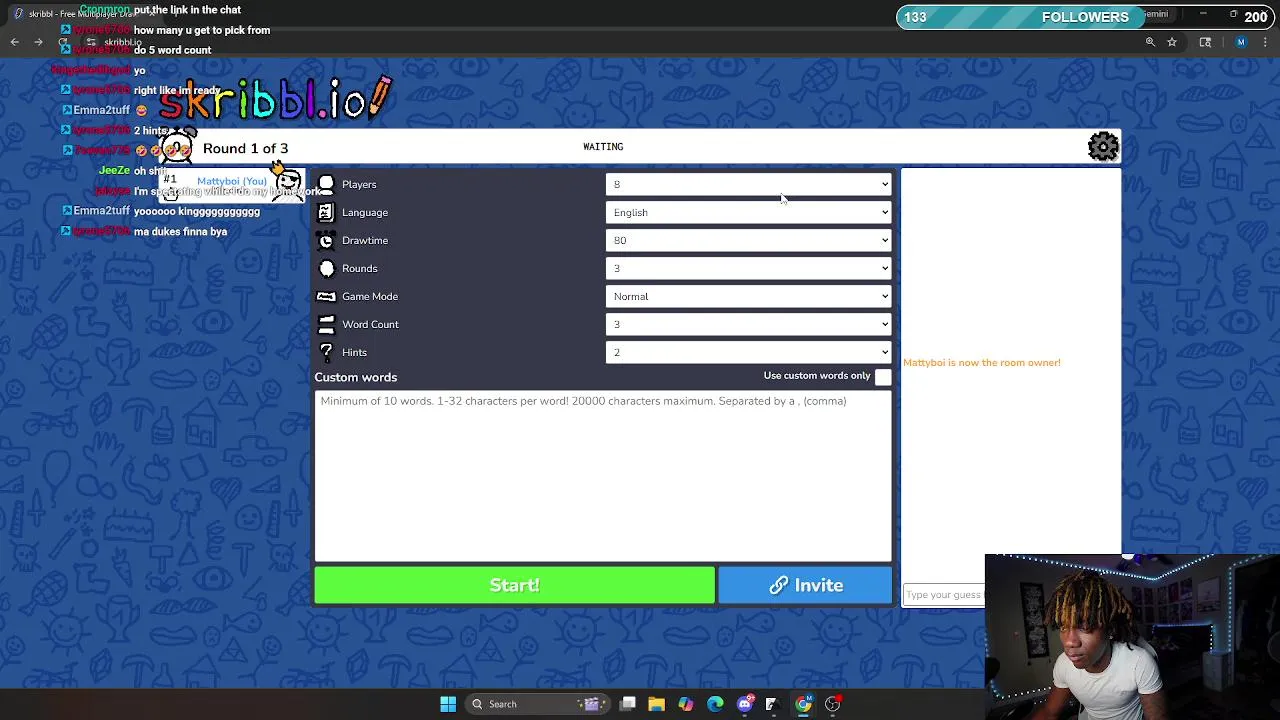Image resolution: width=1280 pixels, height=720 pixels.
Task: Click the Mattyboi player avatar
Action: [x=288, y=182]
